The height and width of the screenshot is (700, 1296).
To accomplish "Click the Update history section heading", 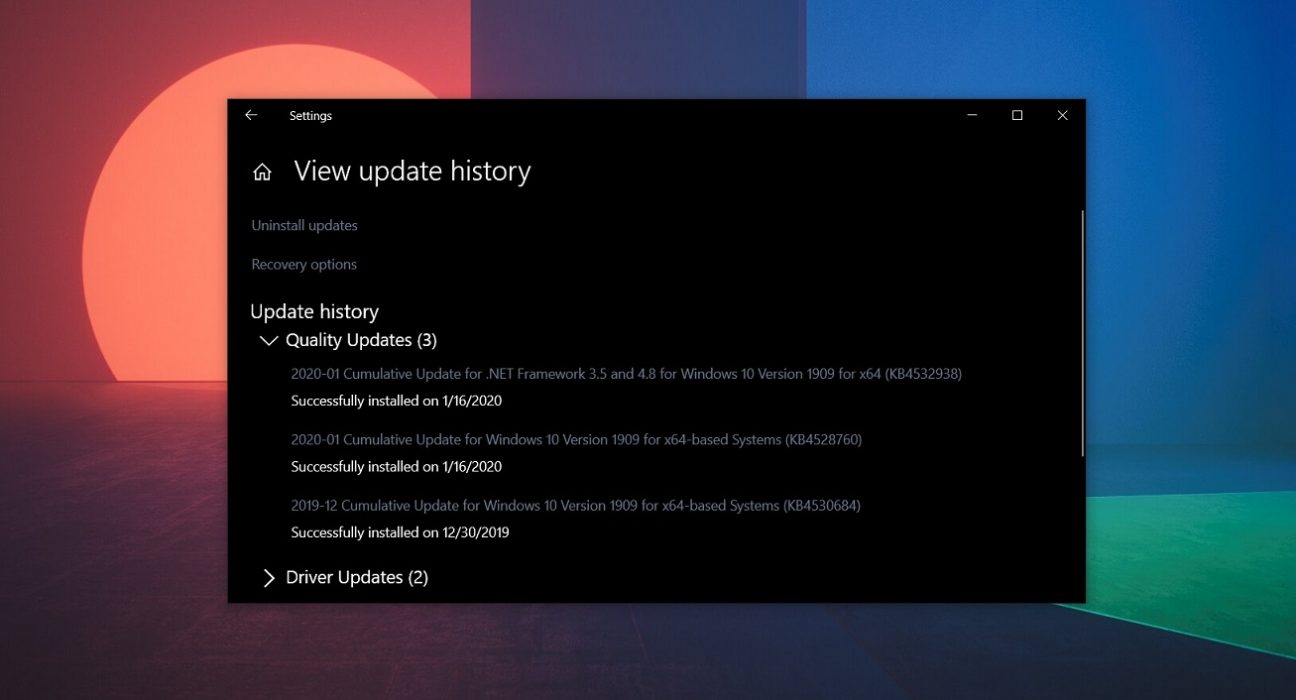I will [314, 311].
